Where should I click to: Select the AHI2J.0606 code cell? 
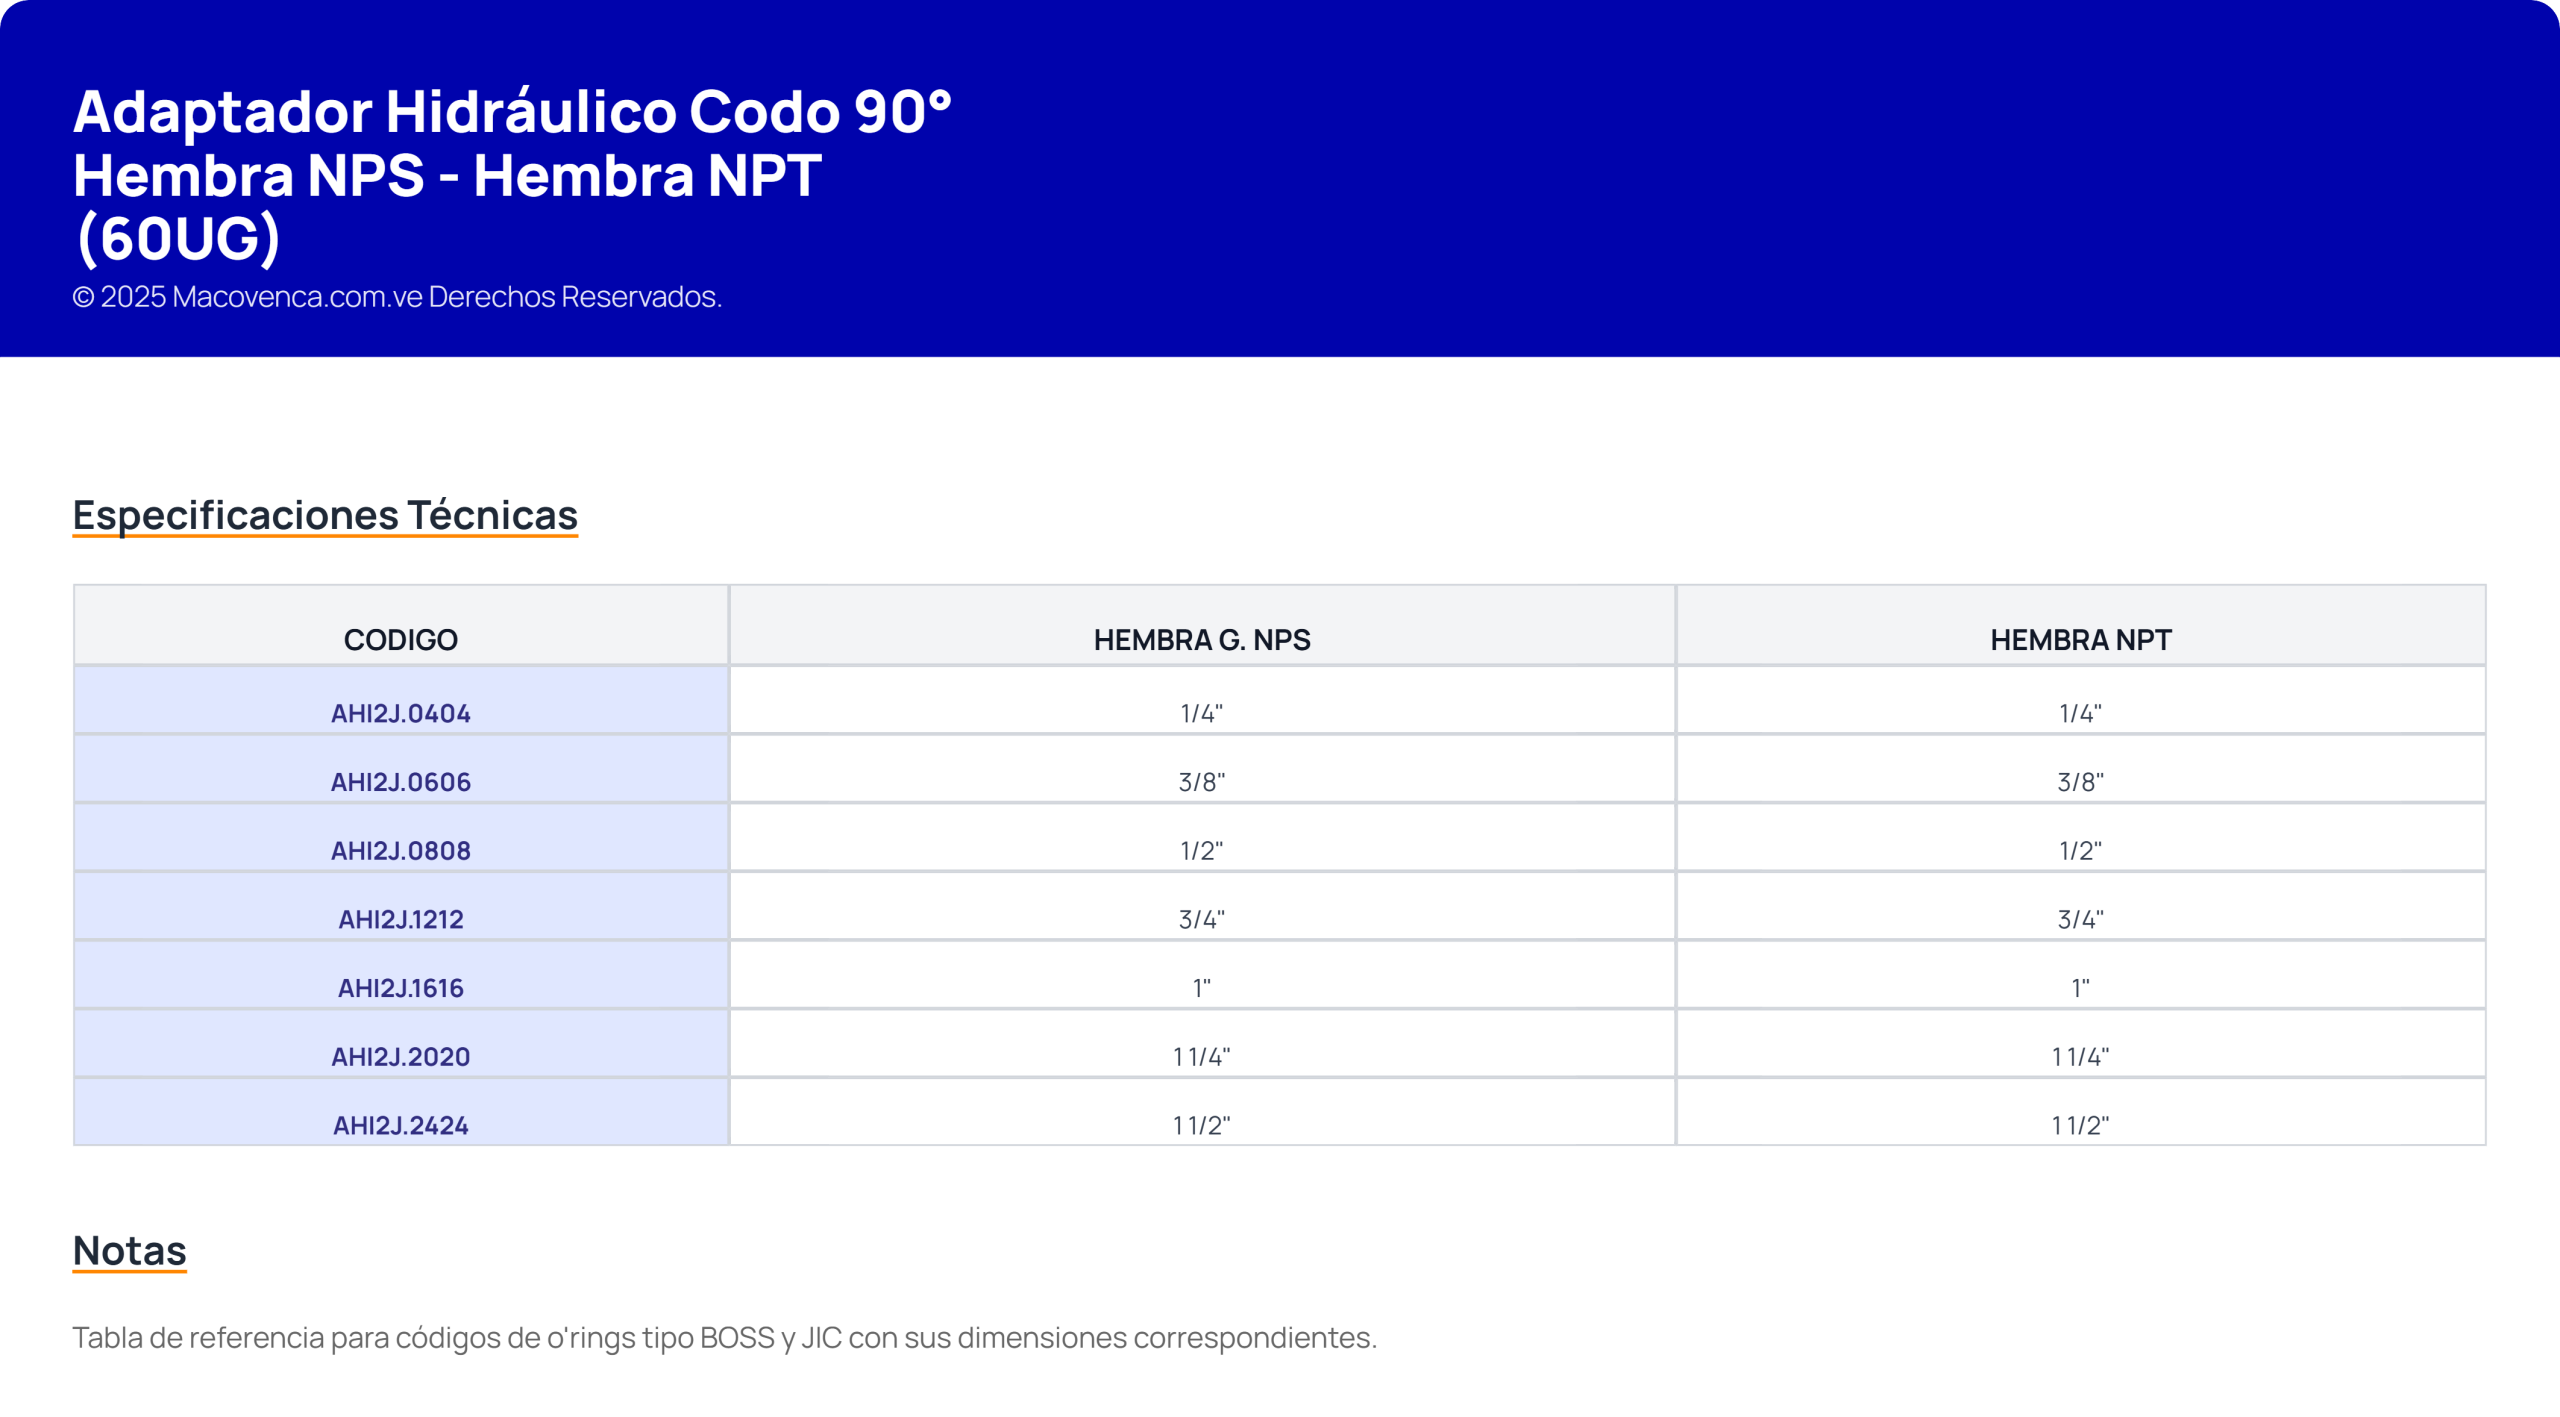pos(401,770)
